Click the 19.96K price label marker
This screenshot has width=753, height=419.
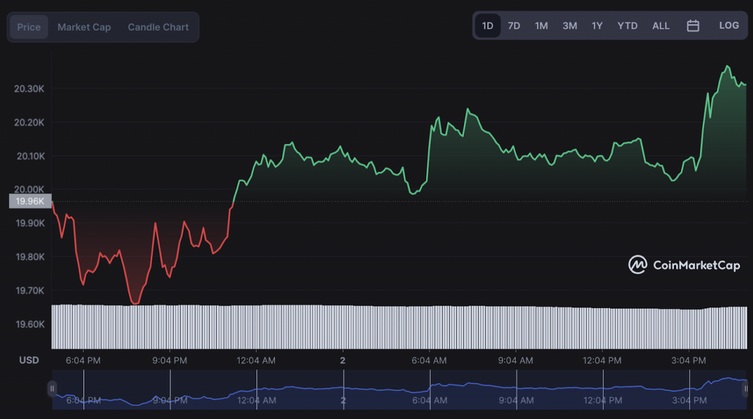(30, 201)
